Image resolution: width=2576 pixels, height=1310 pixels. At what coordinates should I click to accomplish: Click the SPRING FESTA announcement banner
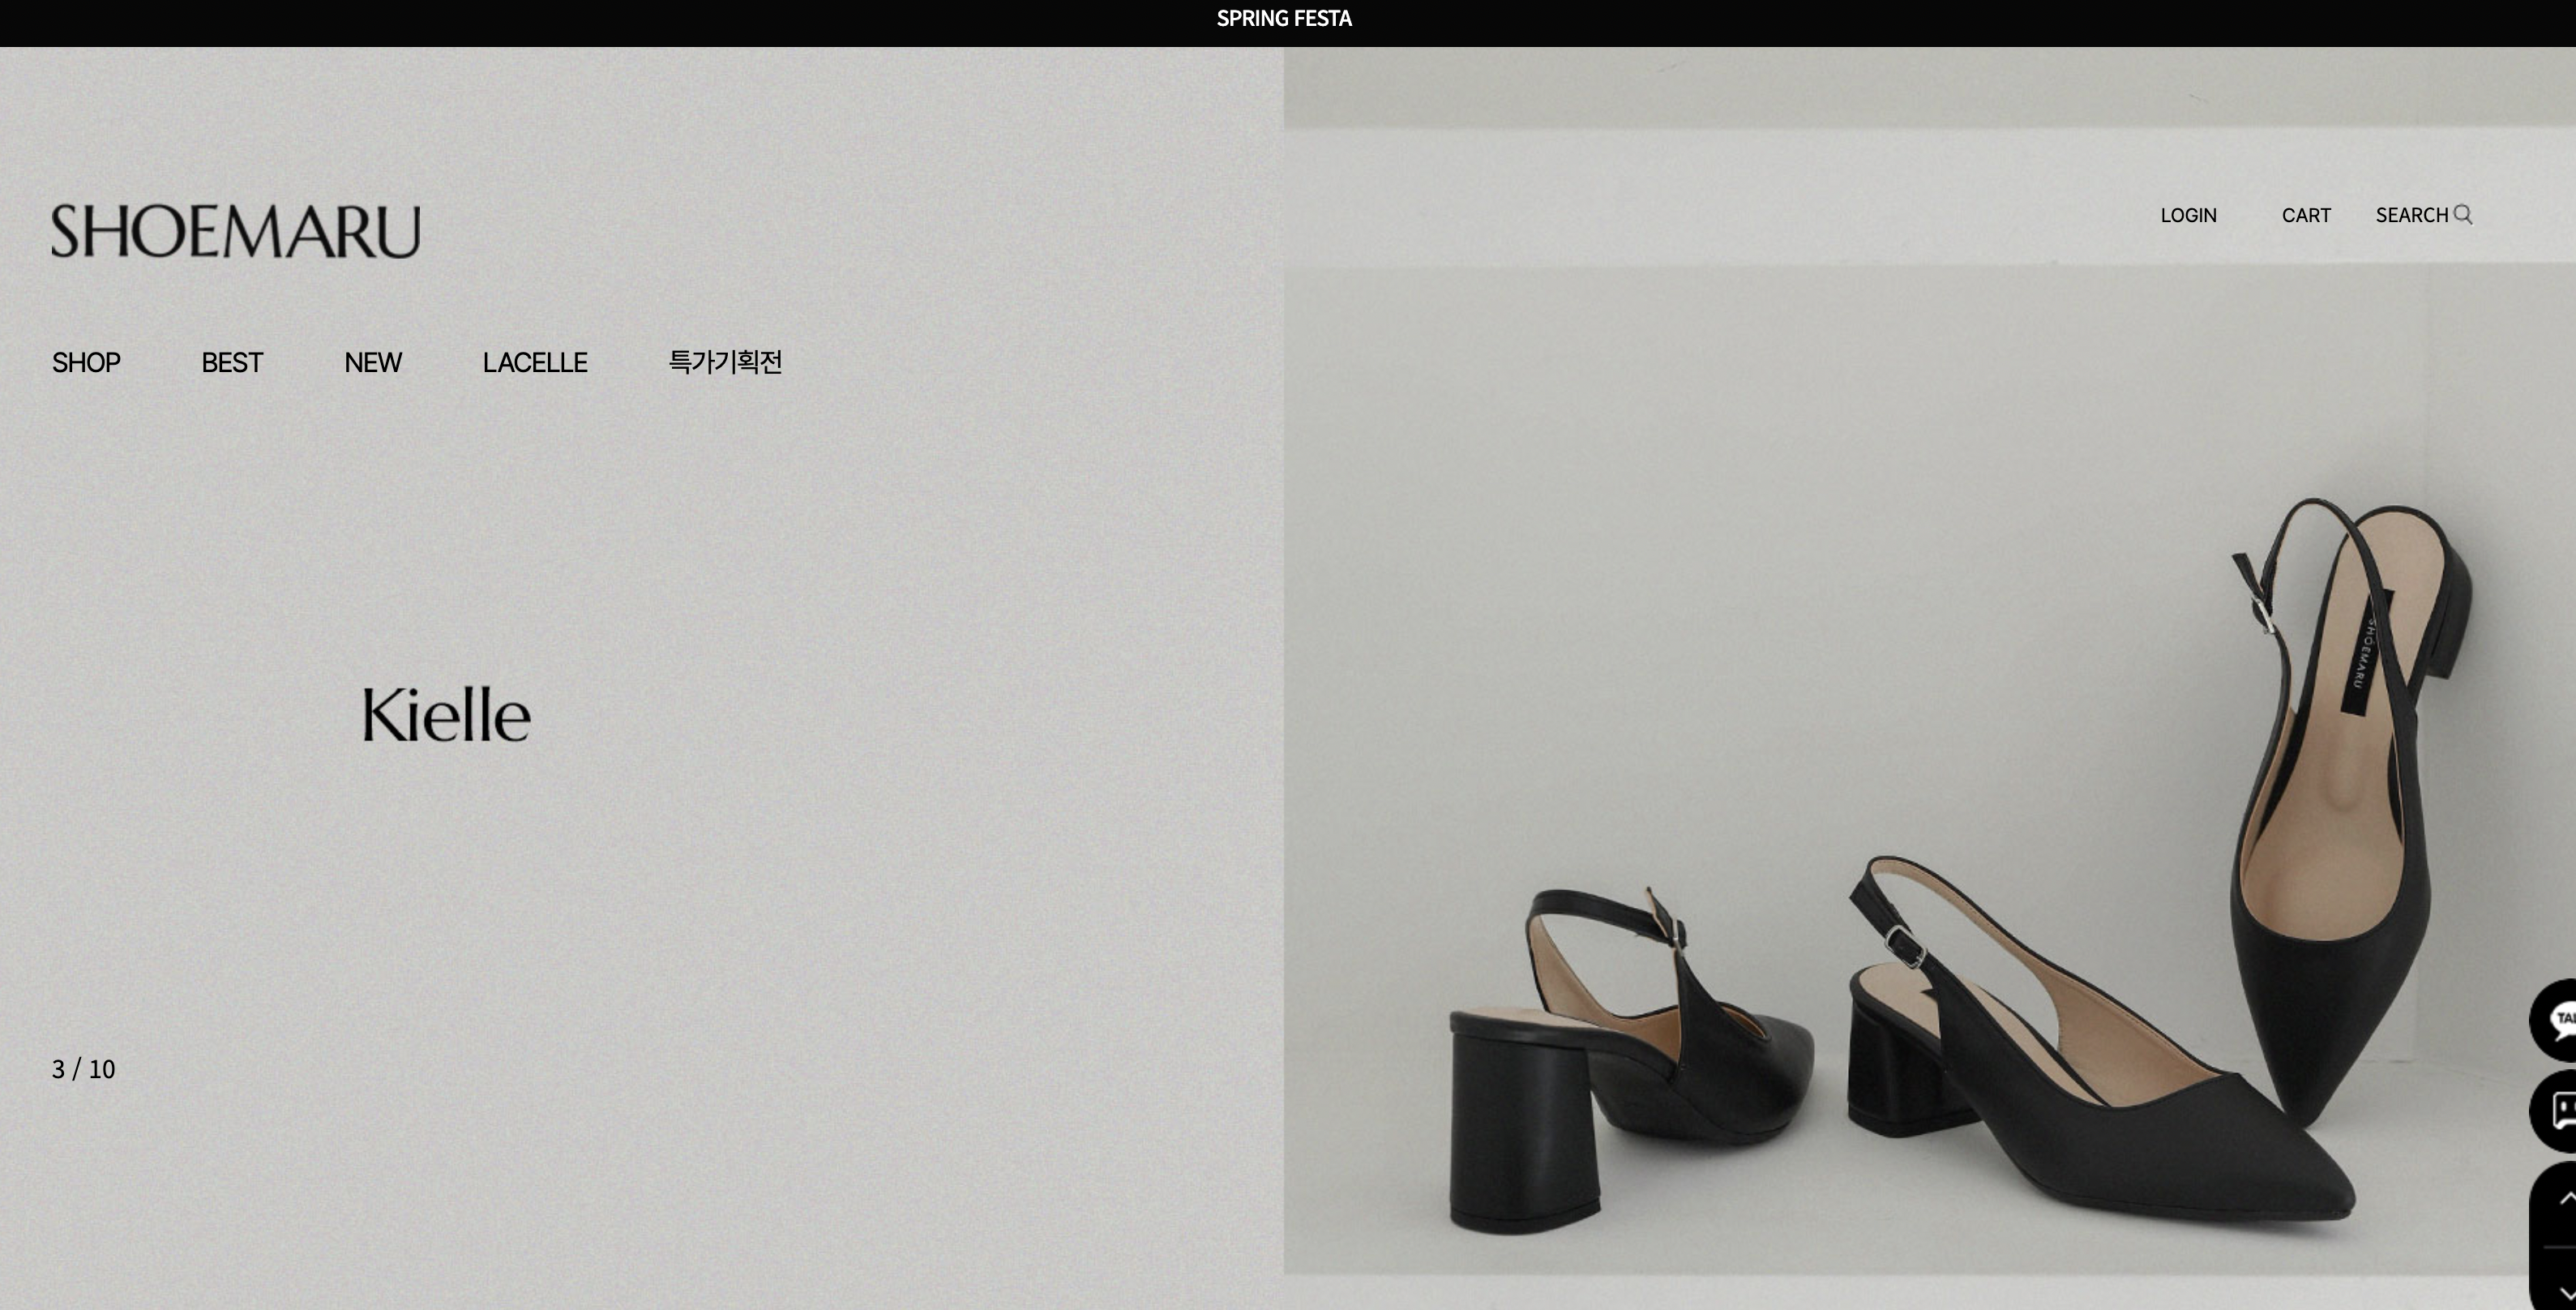click(1284, 19)
